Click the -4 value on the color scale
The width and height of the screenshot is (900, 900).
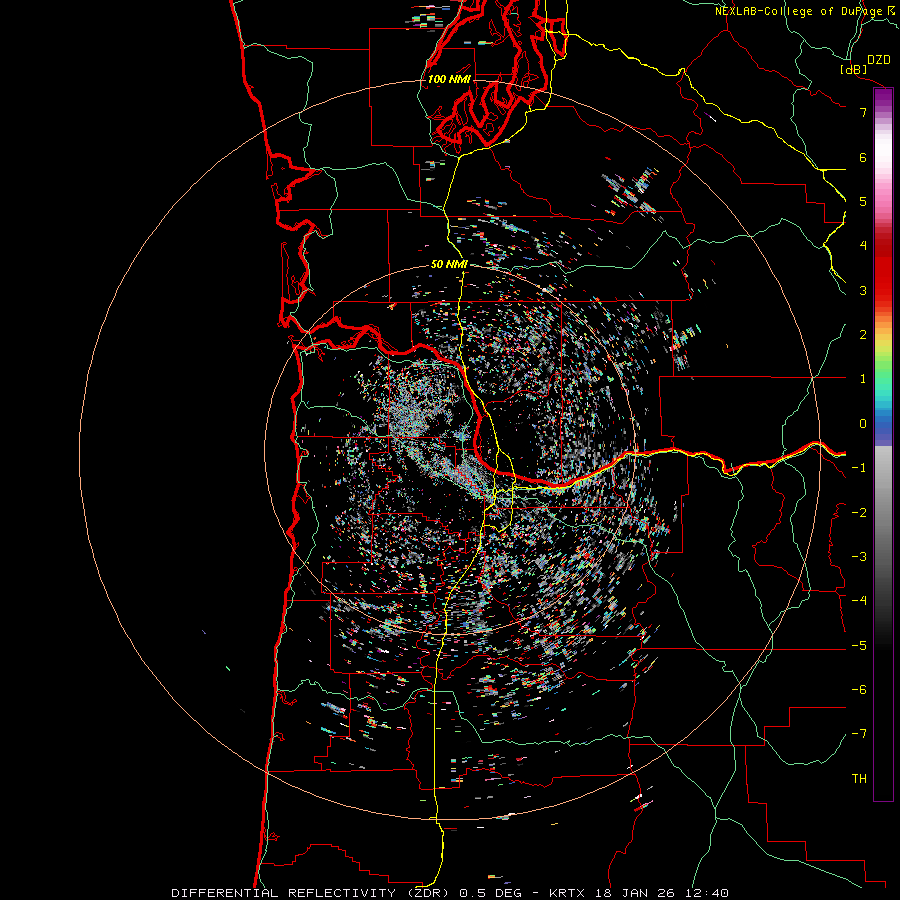pyautogui.click(x=859, y=601)
